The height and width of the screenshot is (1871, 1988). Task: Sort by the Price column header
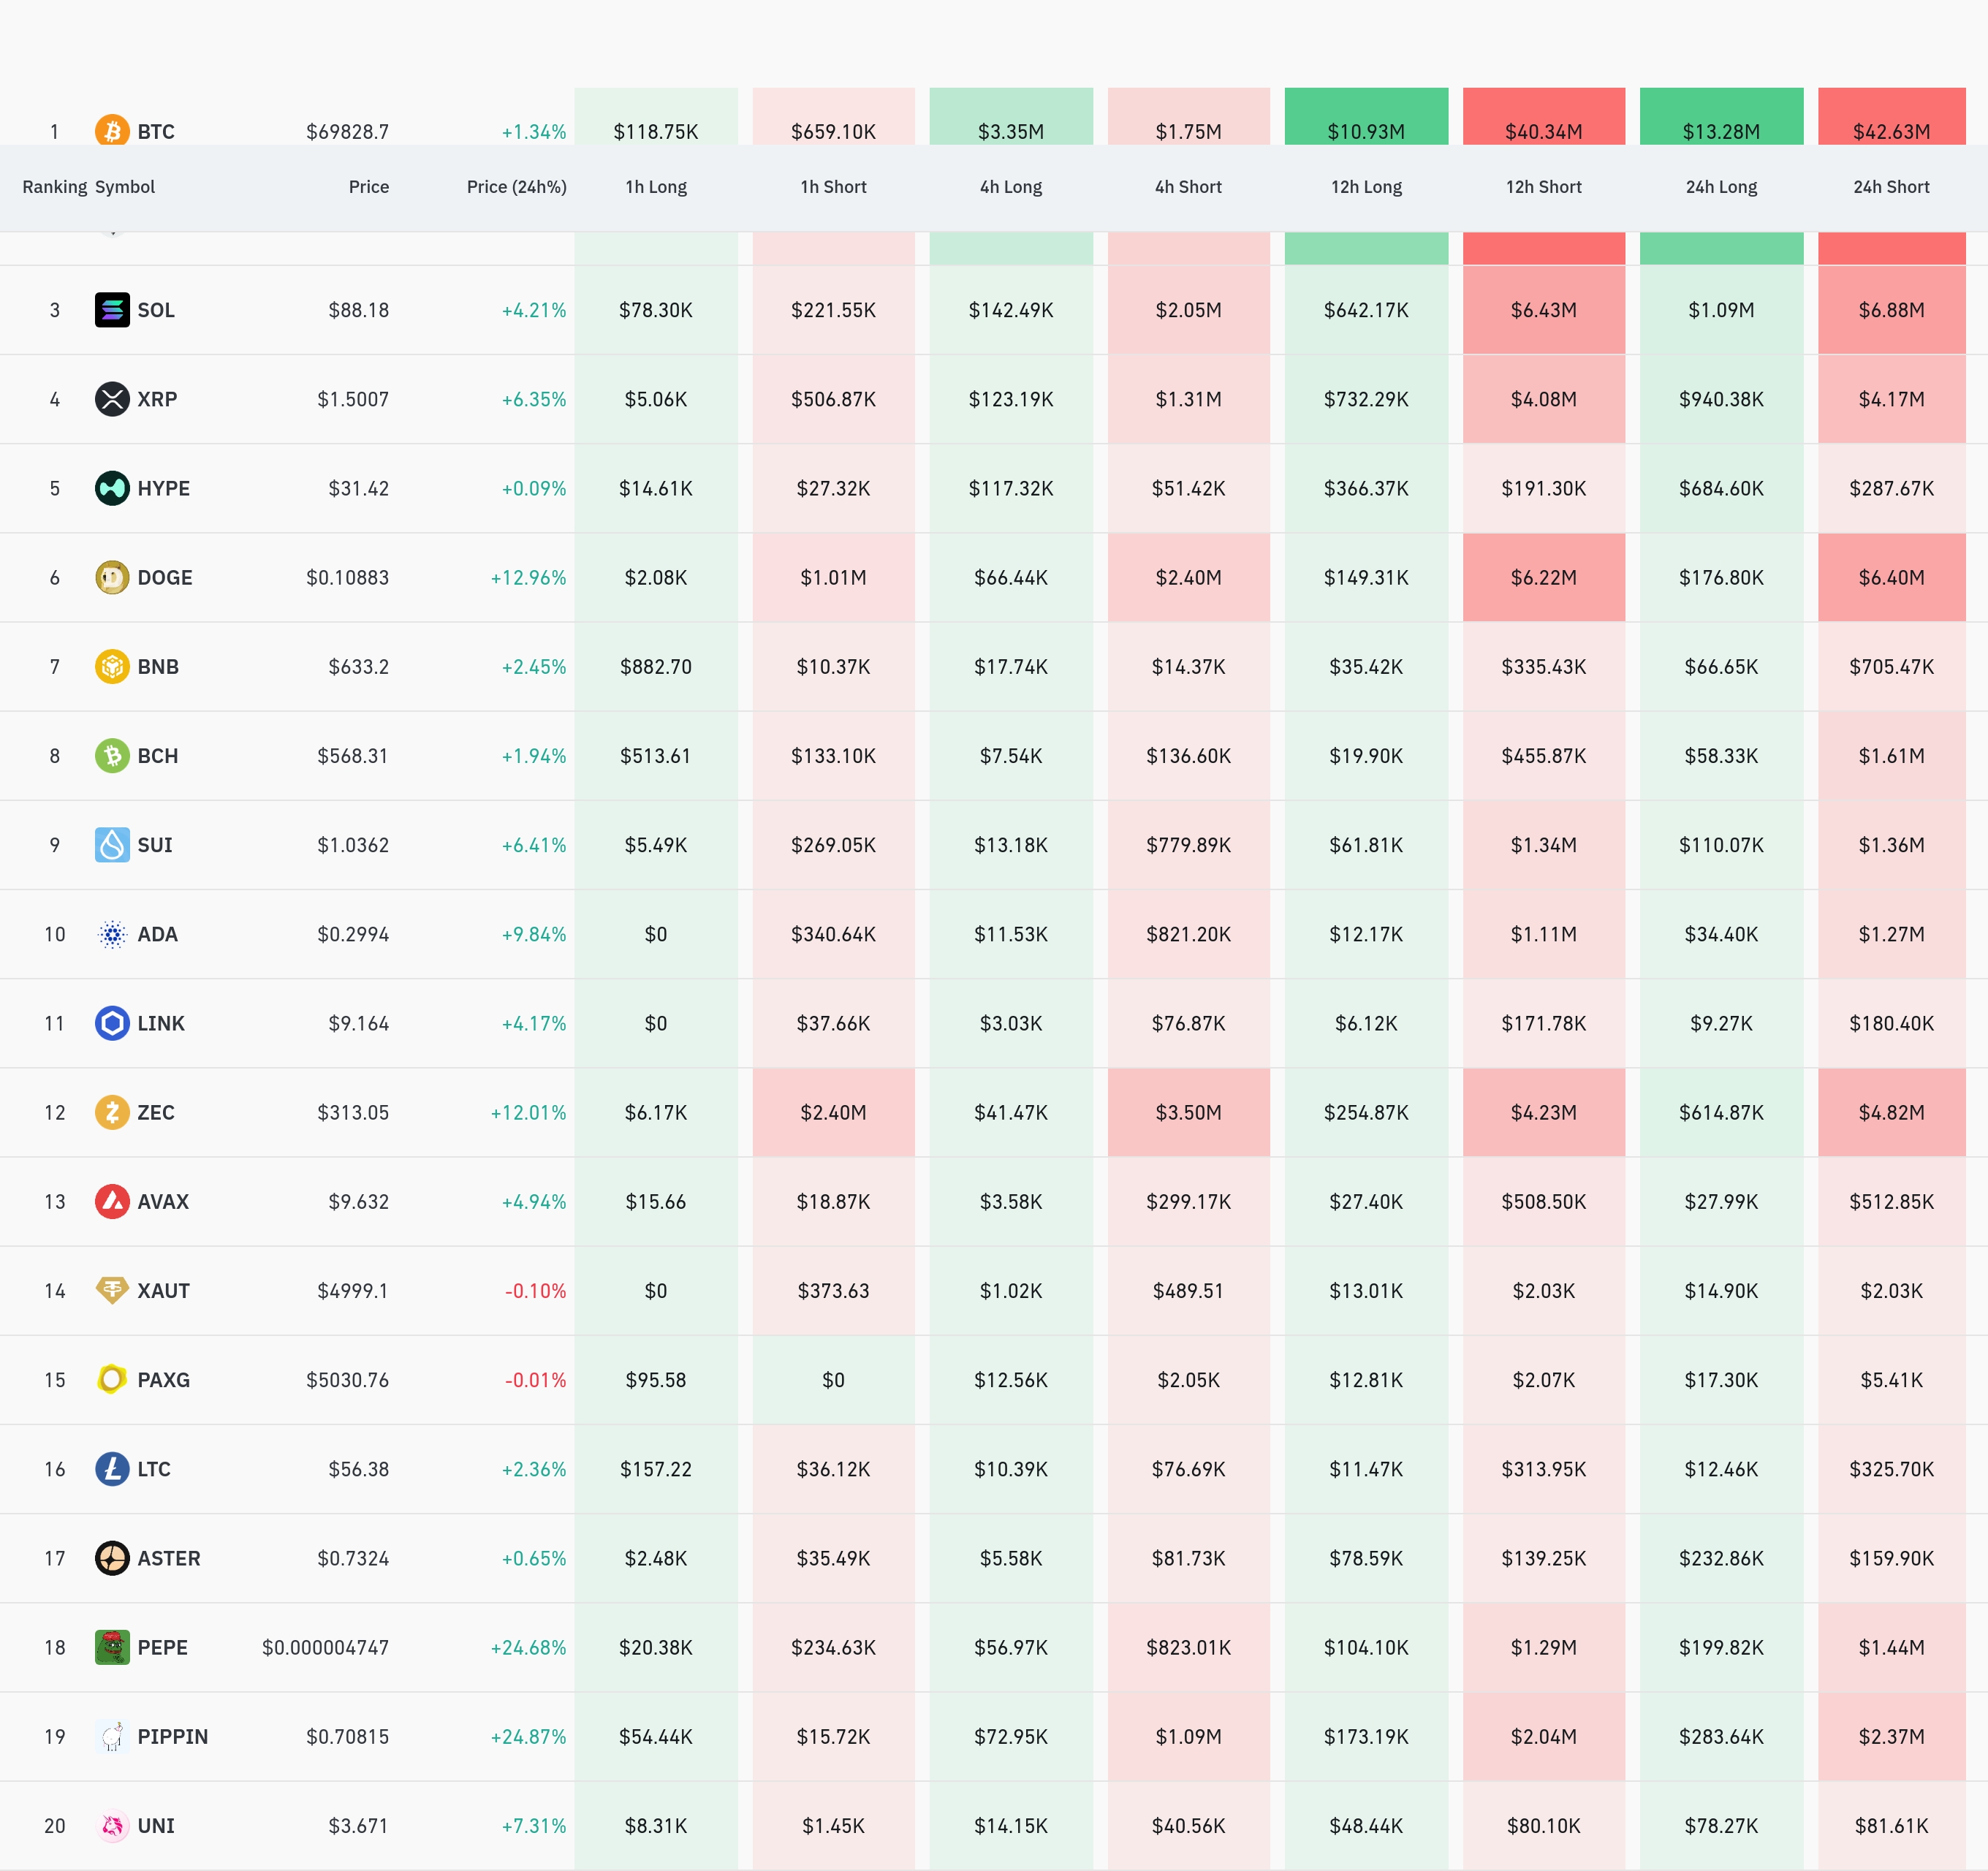click(368, 187)
